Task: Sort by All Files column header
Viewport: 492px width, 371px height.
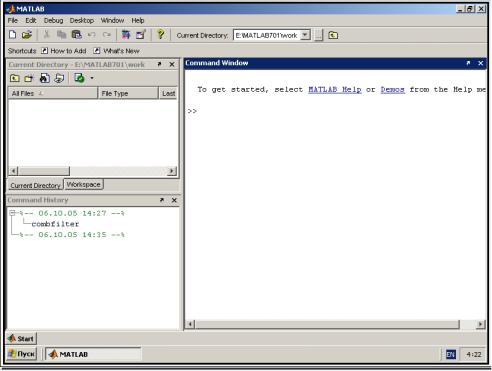Action: [x=53, y=93]
